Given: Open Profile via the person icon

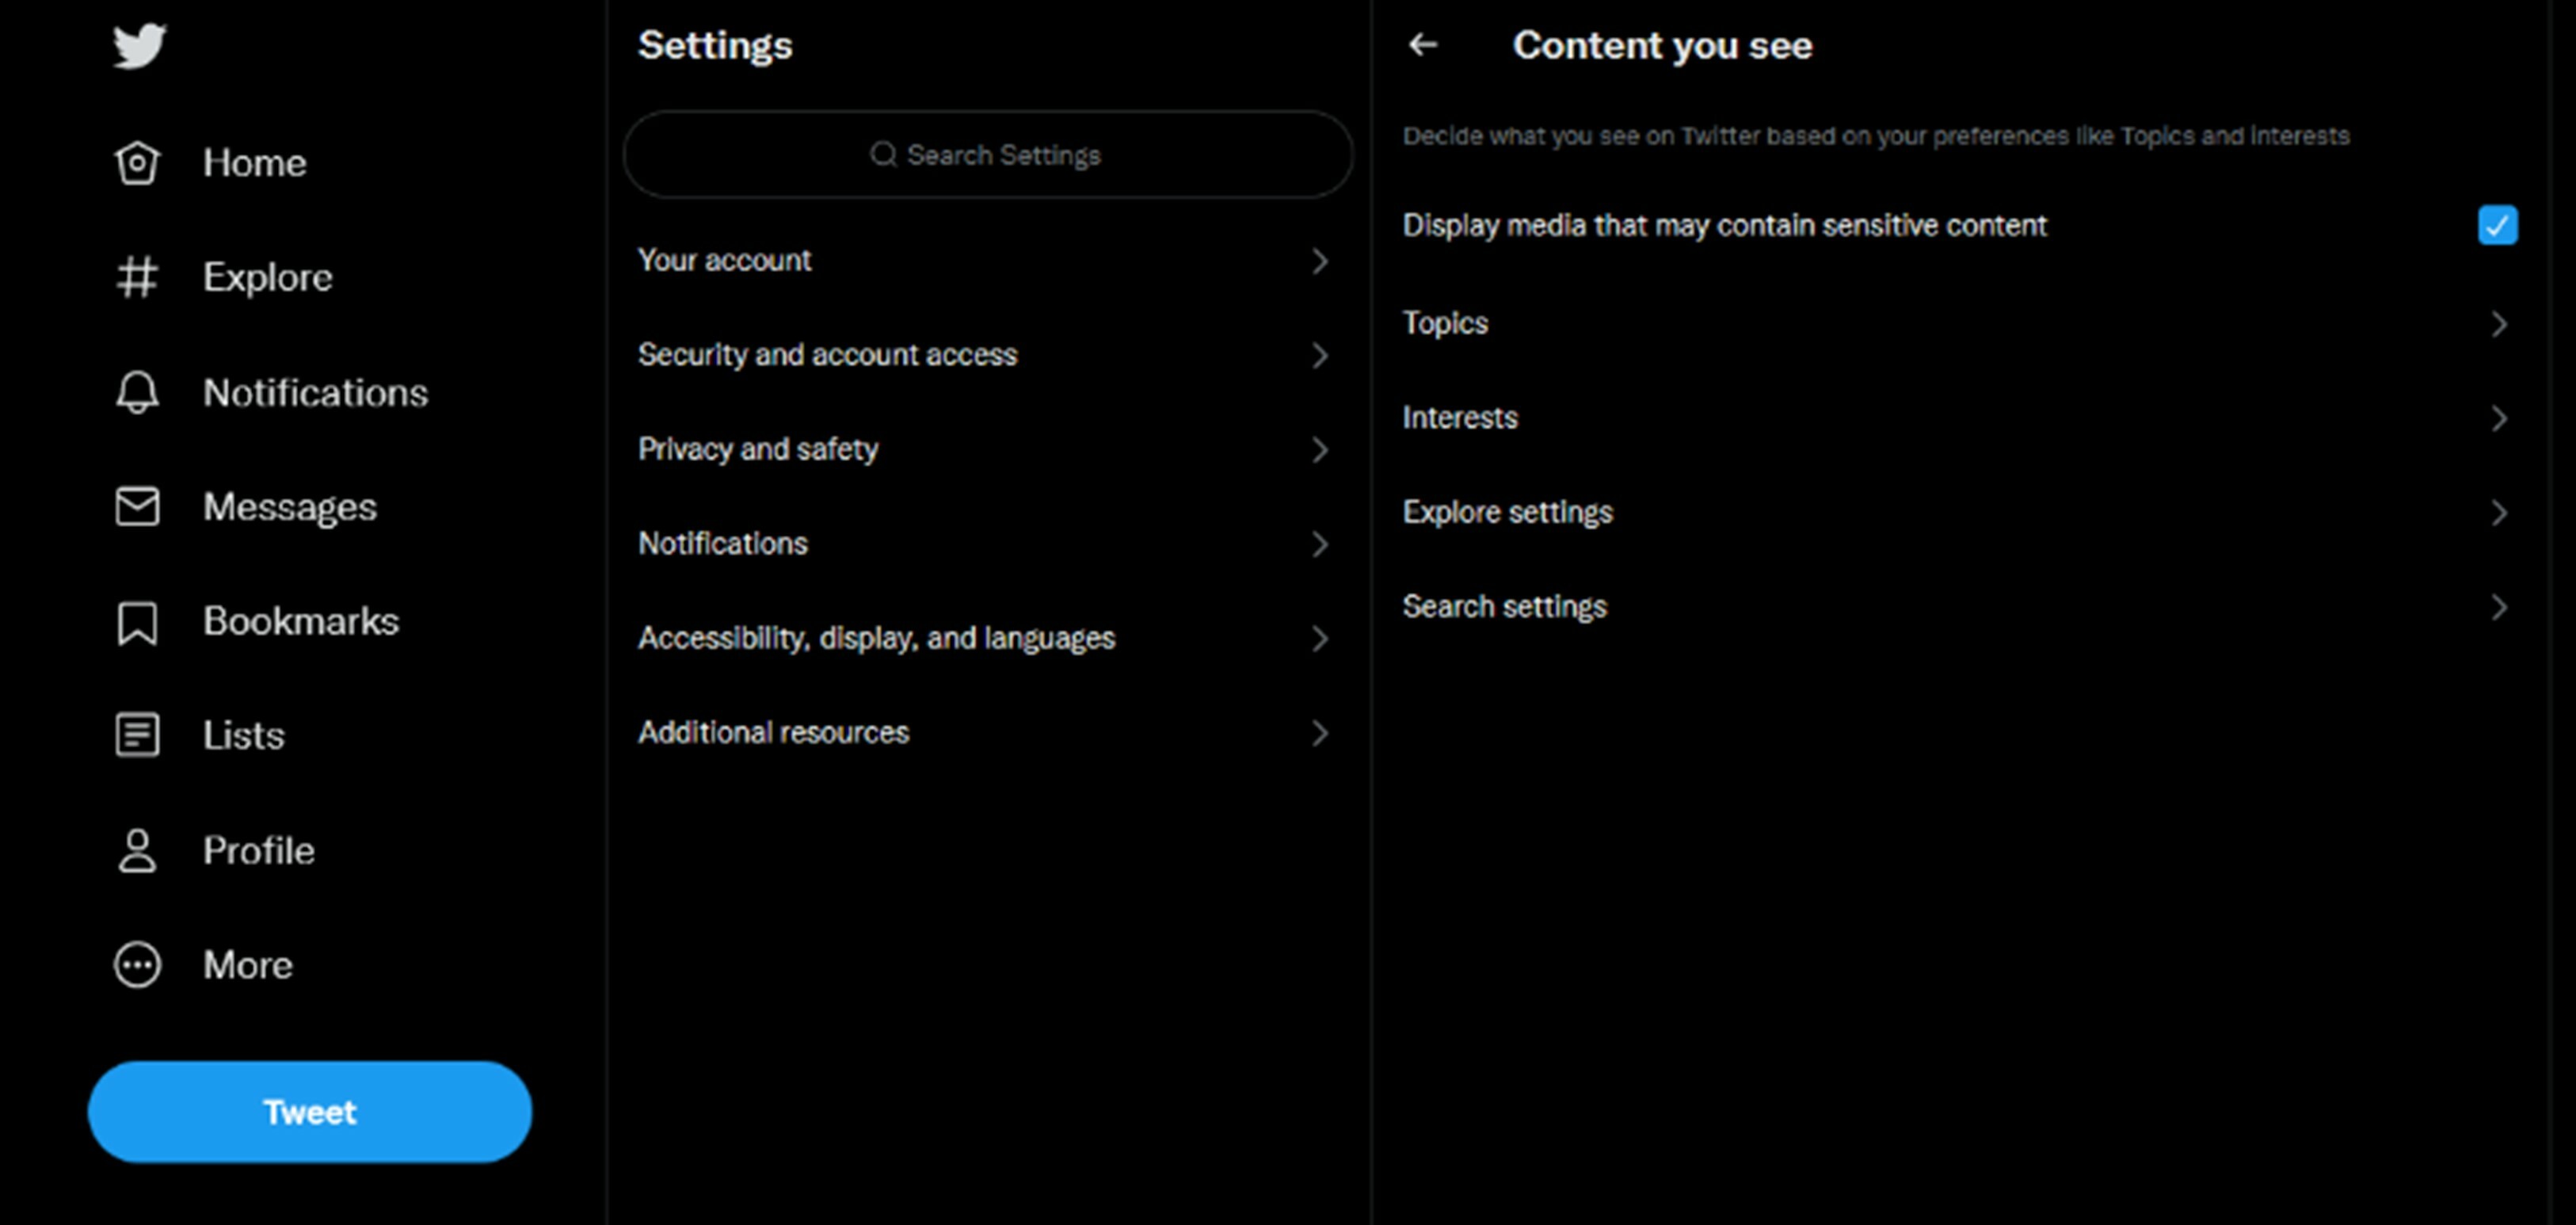Looking at the screenshot, I should point(137,850).
